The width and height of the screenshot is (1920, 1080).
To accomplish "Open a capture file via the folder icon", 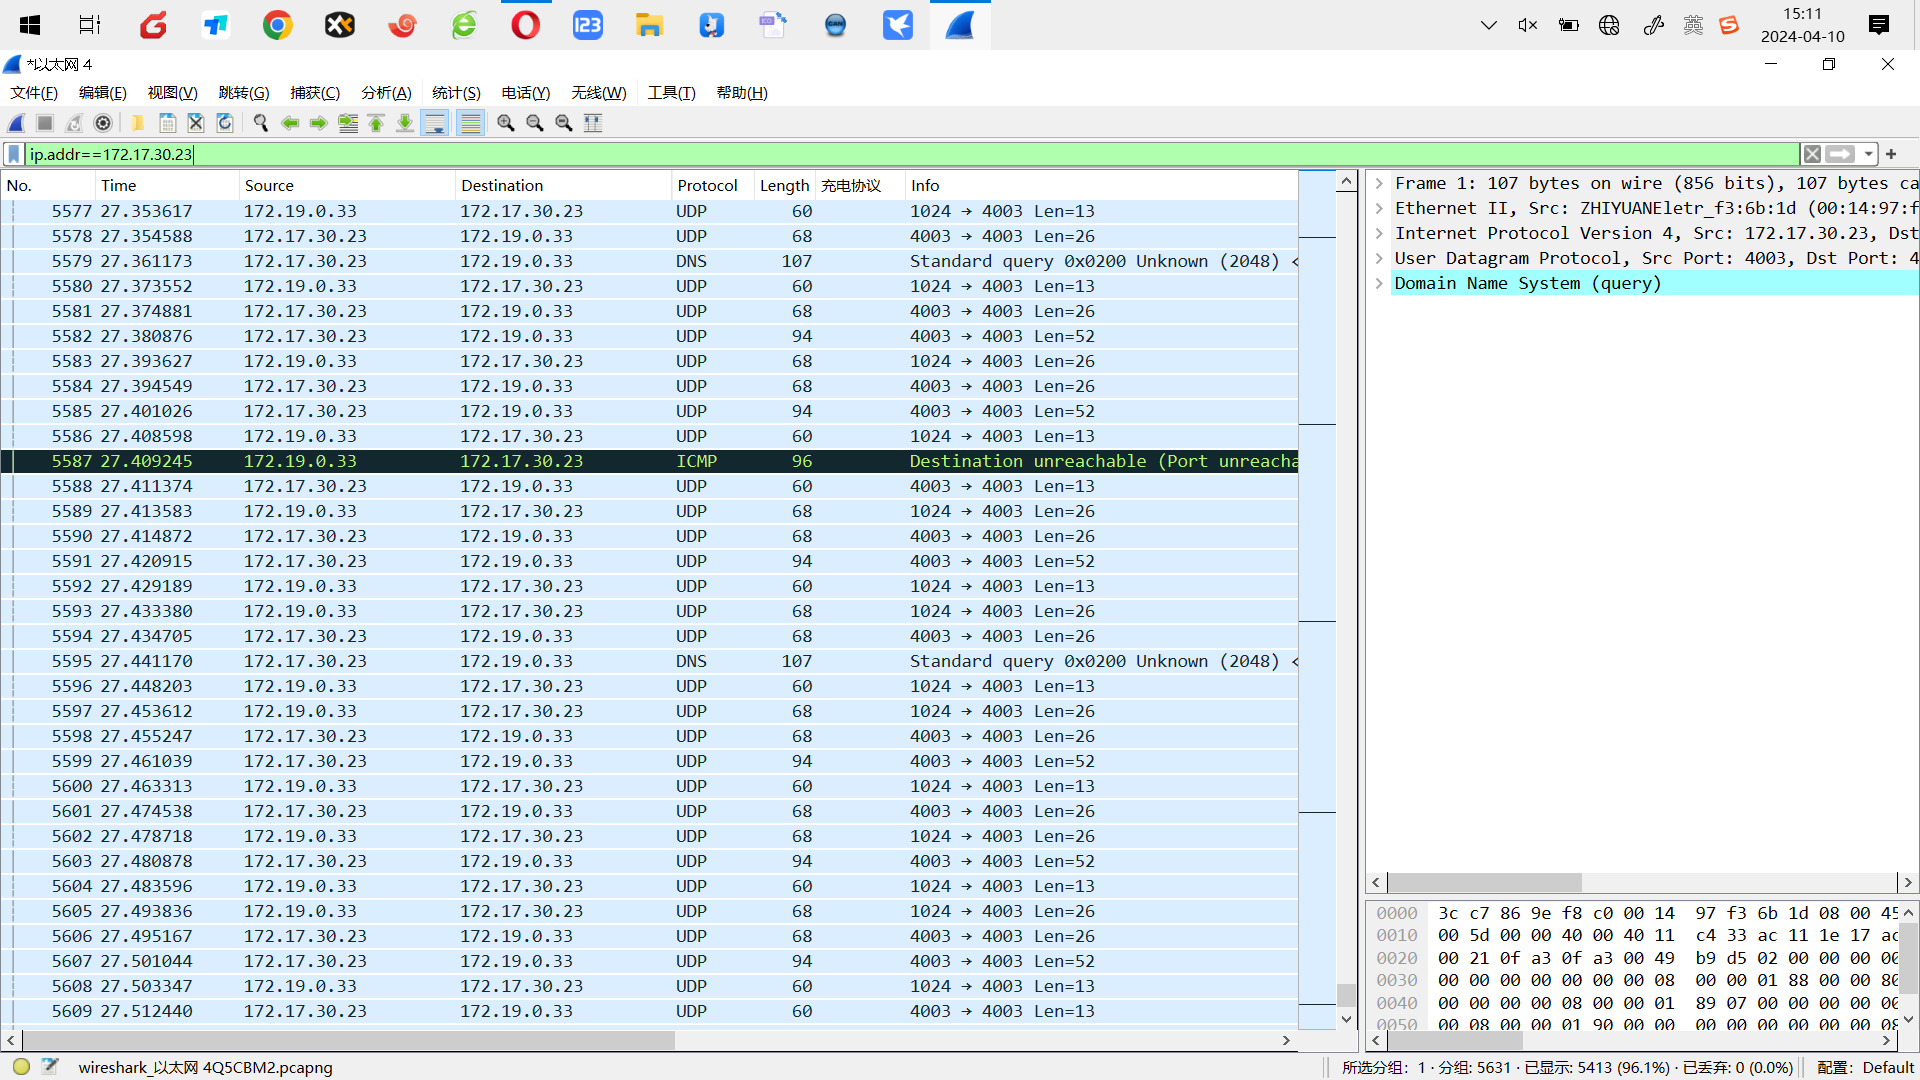I will pyautogui.click(x=138, y=123).
